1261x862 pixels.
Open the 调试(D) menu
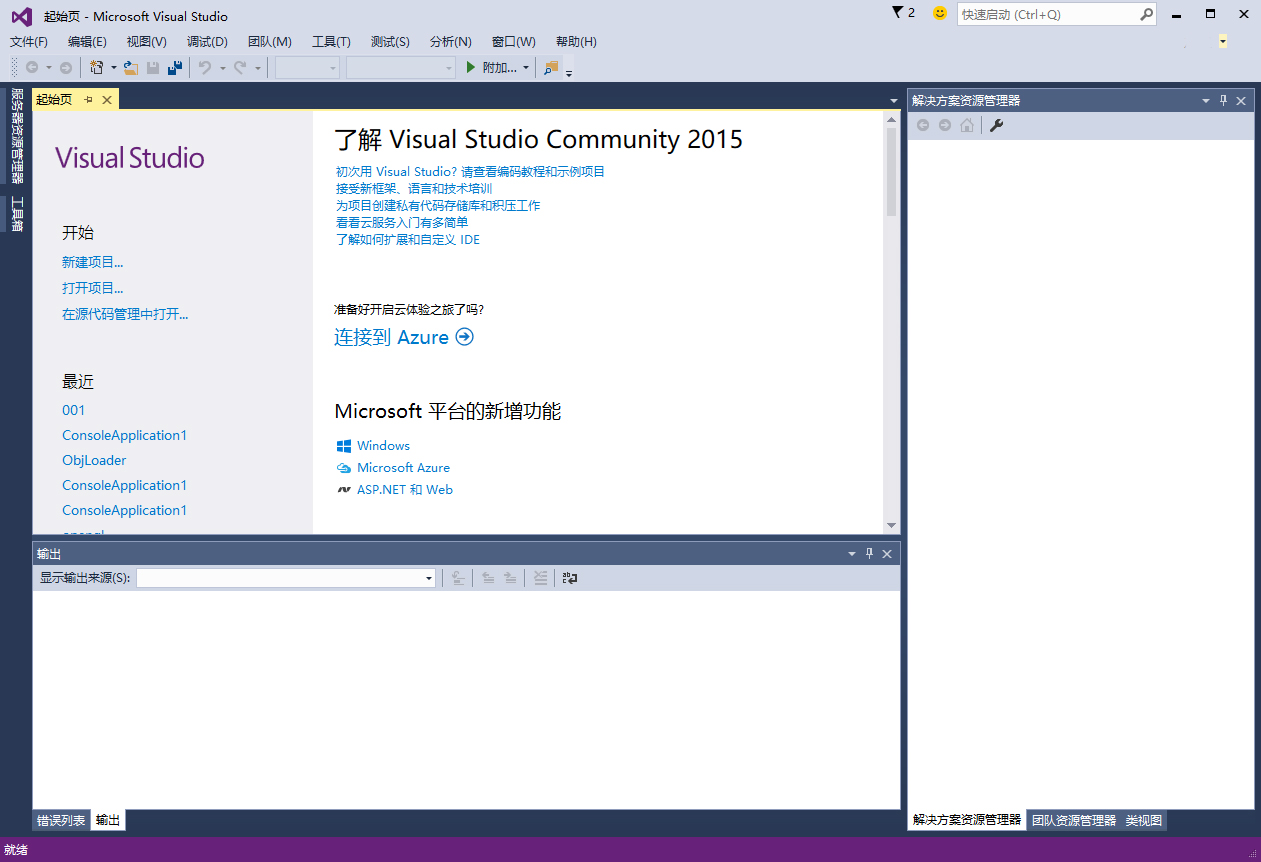(x=207, y=41)
